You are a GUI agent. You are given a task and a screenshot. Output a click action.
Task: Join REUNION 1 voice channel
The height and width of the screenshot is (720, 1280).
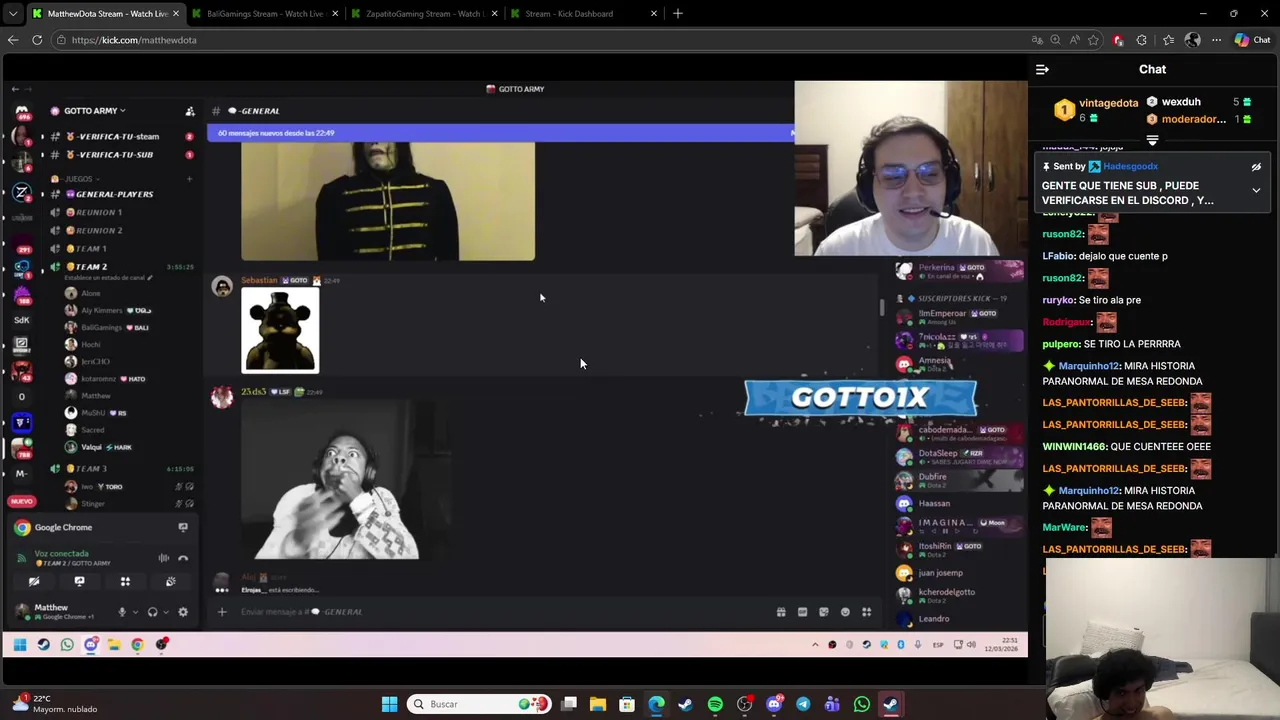[x=100, y=212]
